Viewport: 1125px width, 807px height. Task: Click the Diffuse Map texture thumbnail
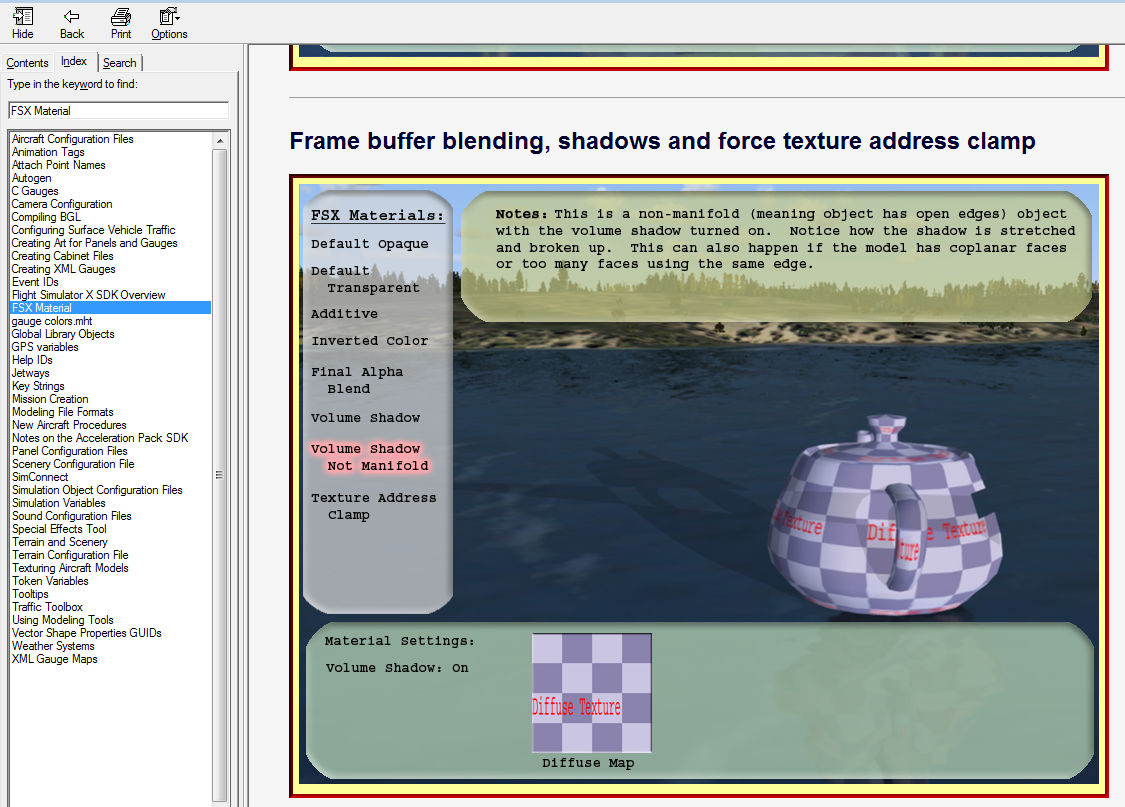(x=592, y=693)
